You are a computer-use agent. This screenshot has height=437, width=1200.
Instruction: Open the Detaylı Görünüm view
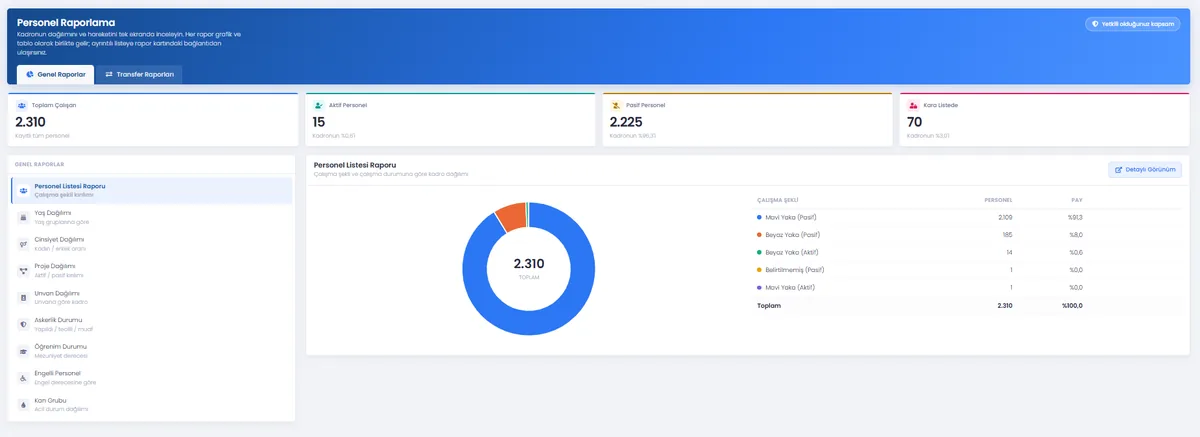tap(1145, 170)
